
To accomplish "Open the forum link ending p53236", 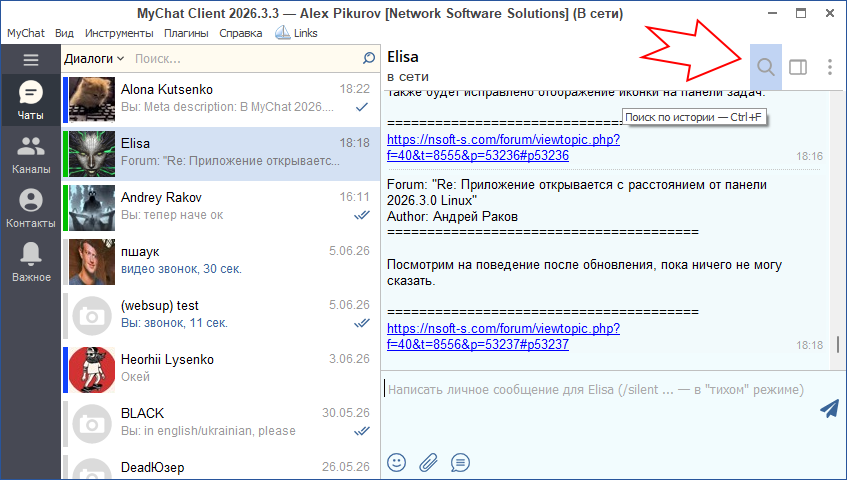I will pyautogui.click(x=503, y=147).
